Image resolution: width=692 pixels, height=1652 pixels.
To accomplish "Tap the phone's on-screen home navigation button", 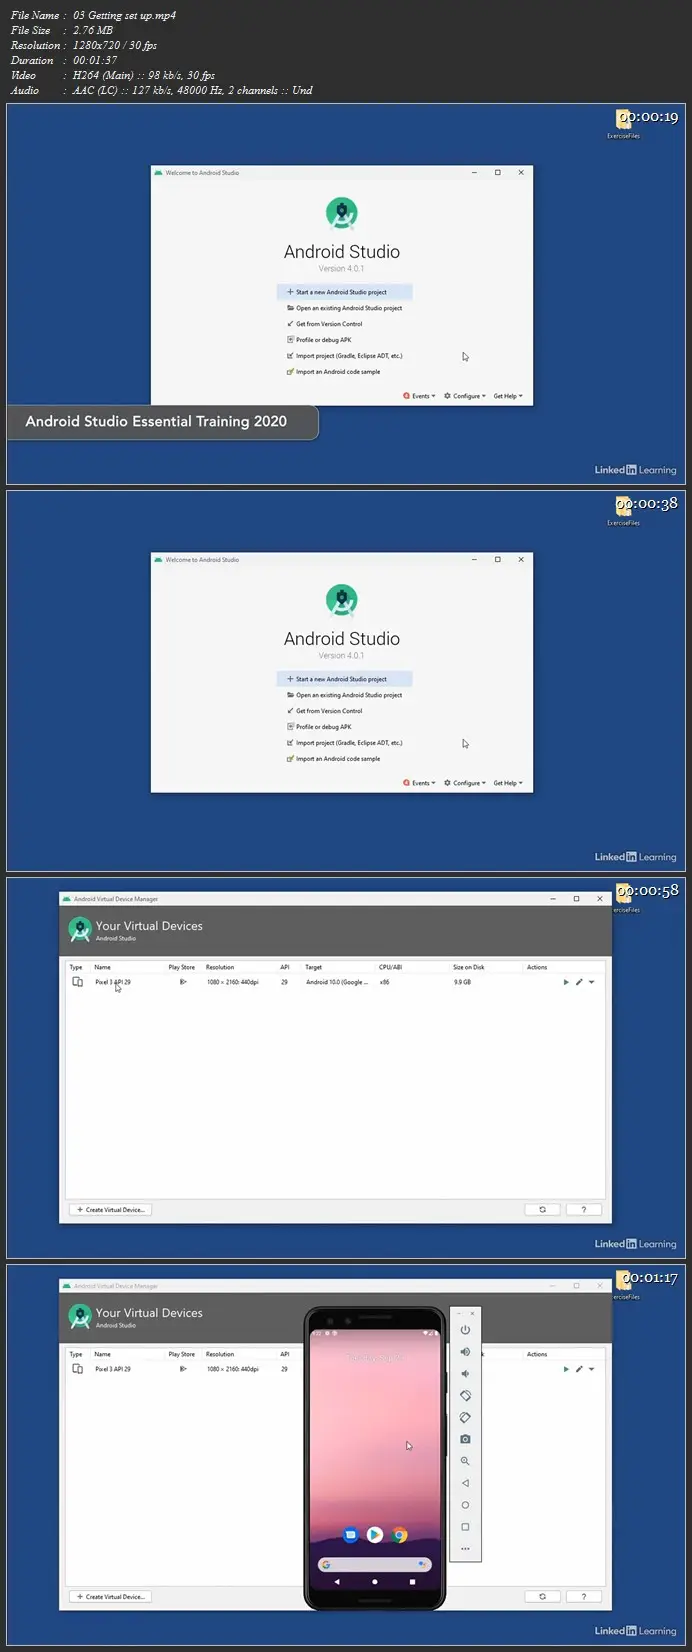I will coord(375,1582).
